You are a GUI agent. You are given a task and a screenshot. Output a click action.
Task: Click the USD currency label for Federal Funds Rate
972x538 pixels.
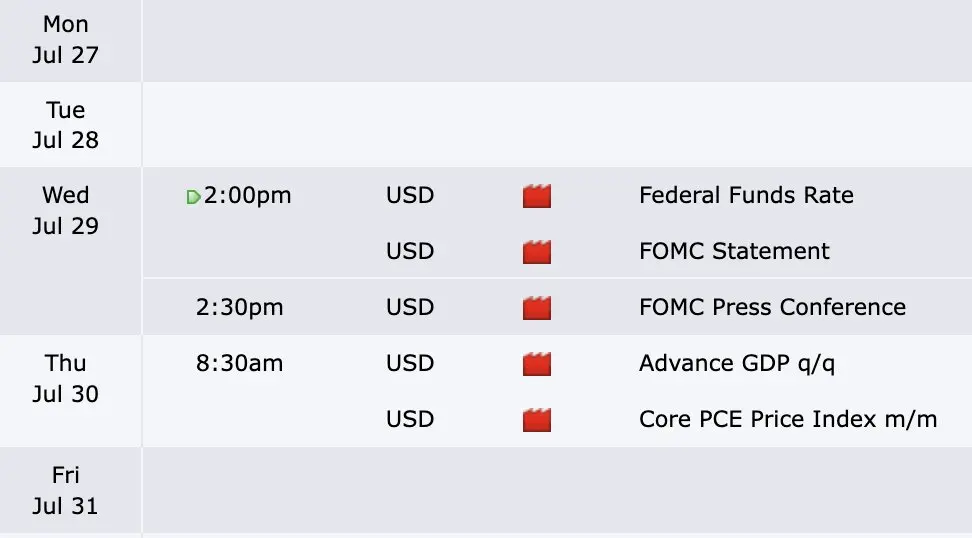pos(410,195)
